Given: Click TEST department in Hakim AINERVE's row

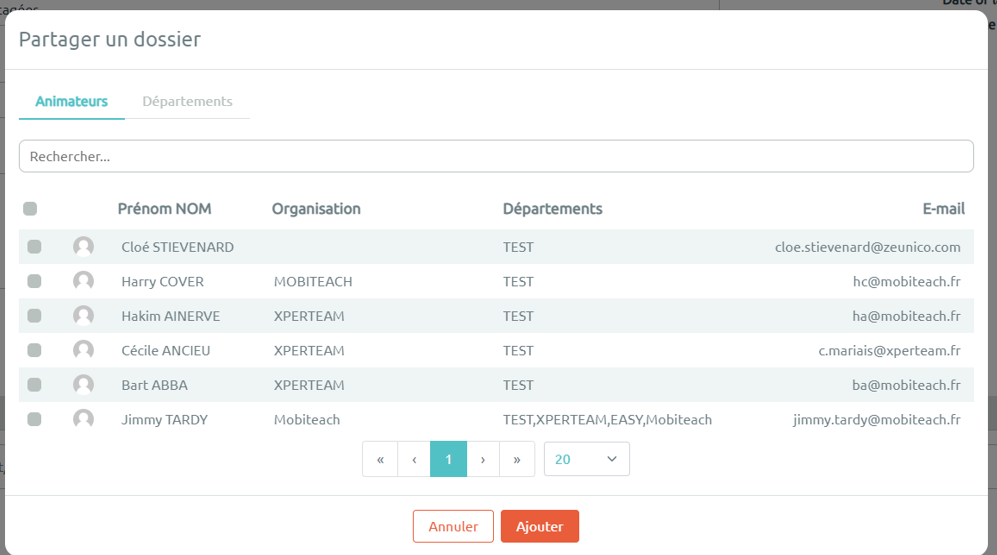Looking at the screenshot, I should pyautogui.click(x=518, y=316).
